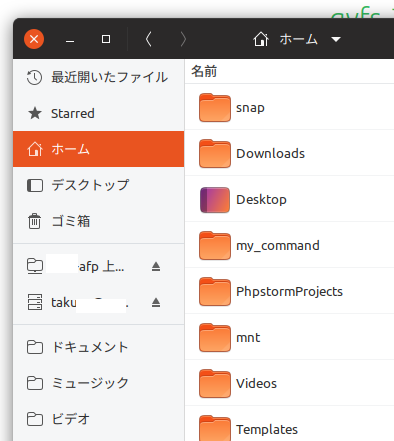The image size is (394, 441).
Task: Click the star icon beside Starred
Action: pos(35,113)
